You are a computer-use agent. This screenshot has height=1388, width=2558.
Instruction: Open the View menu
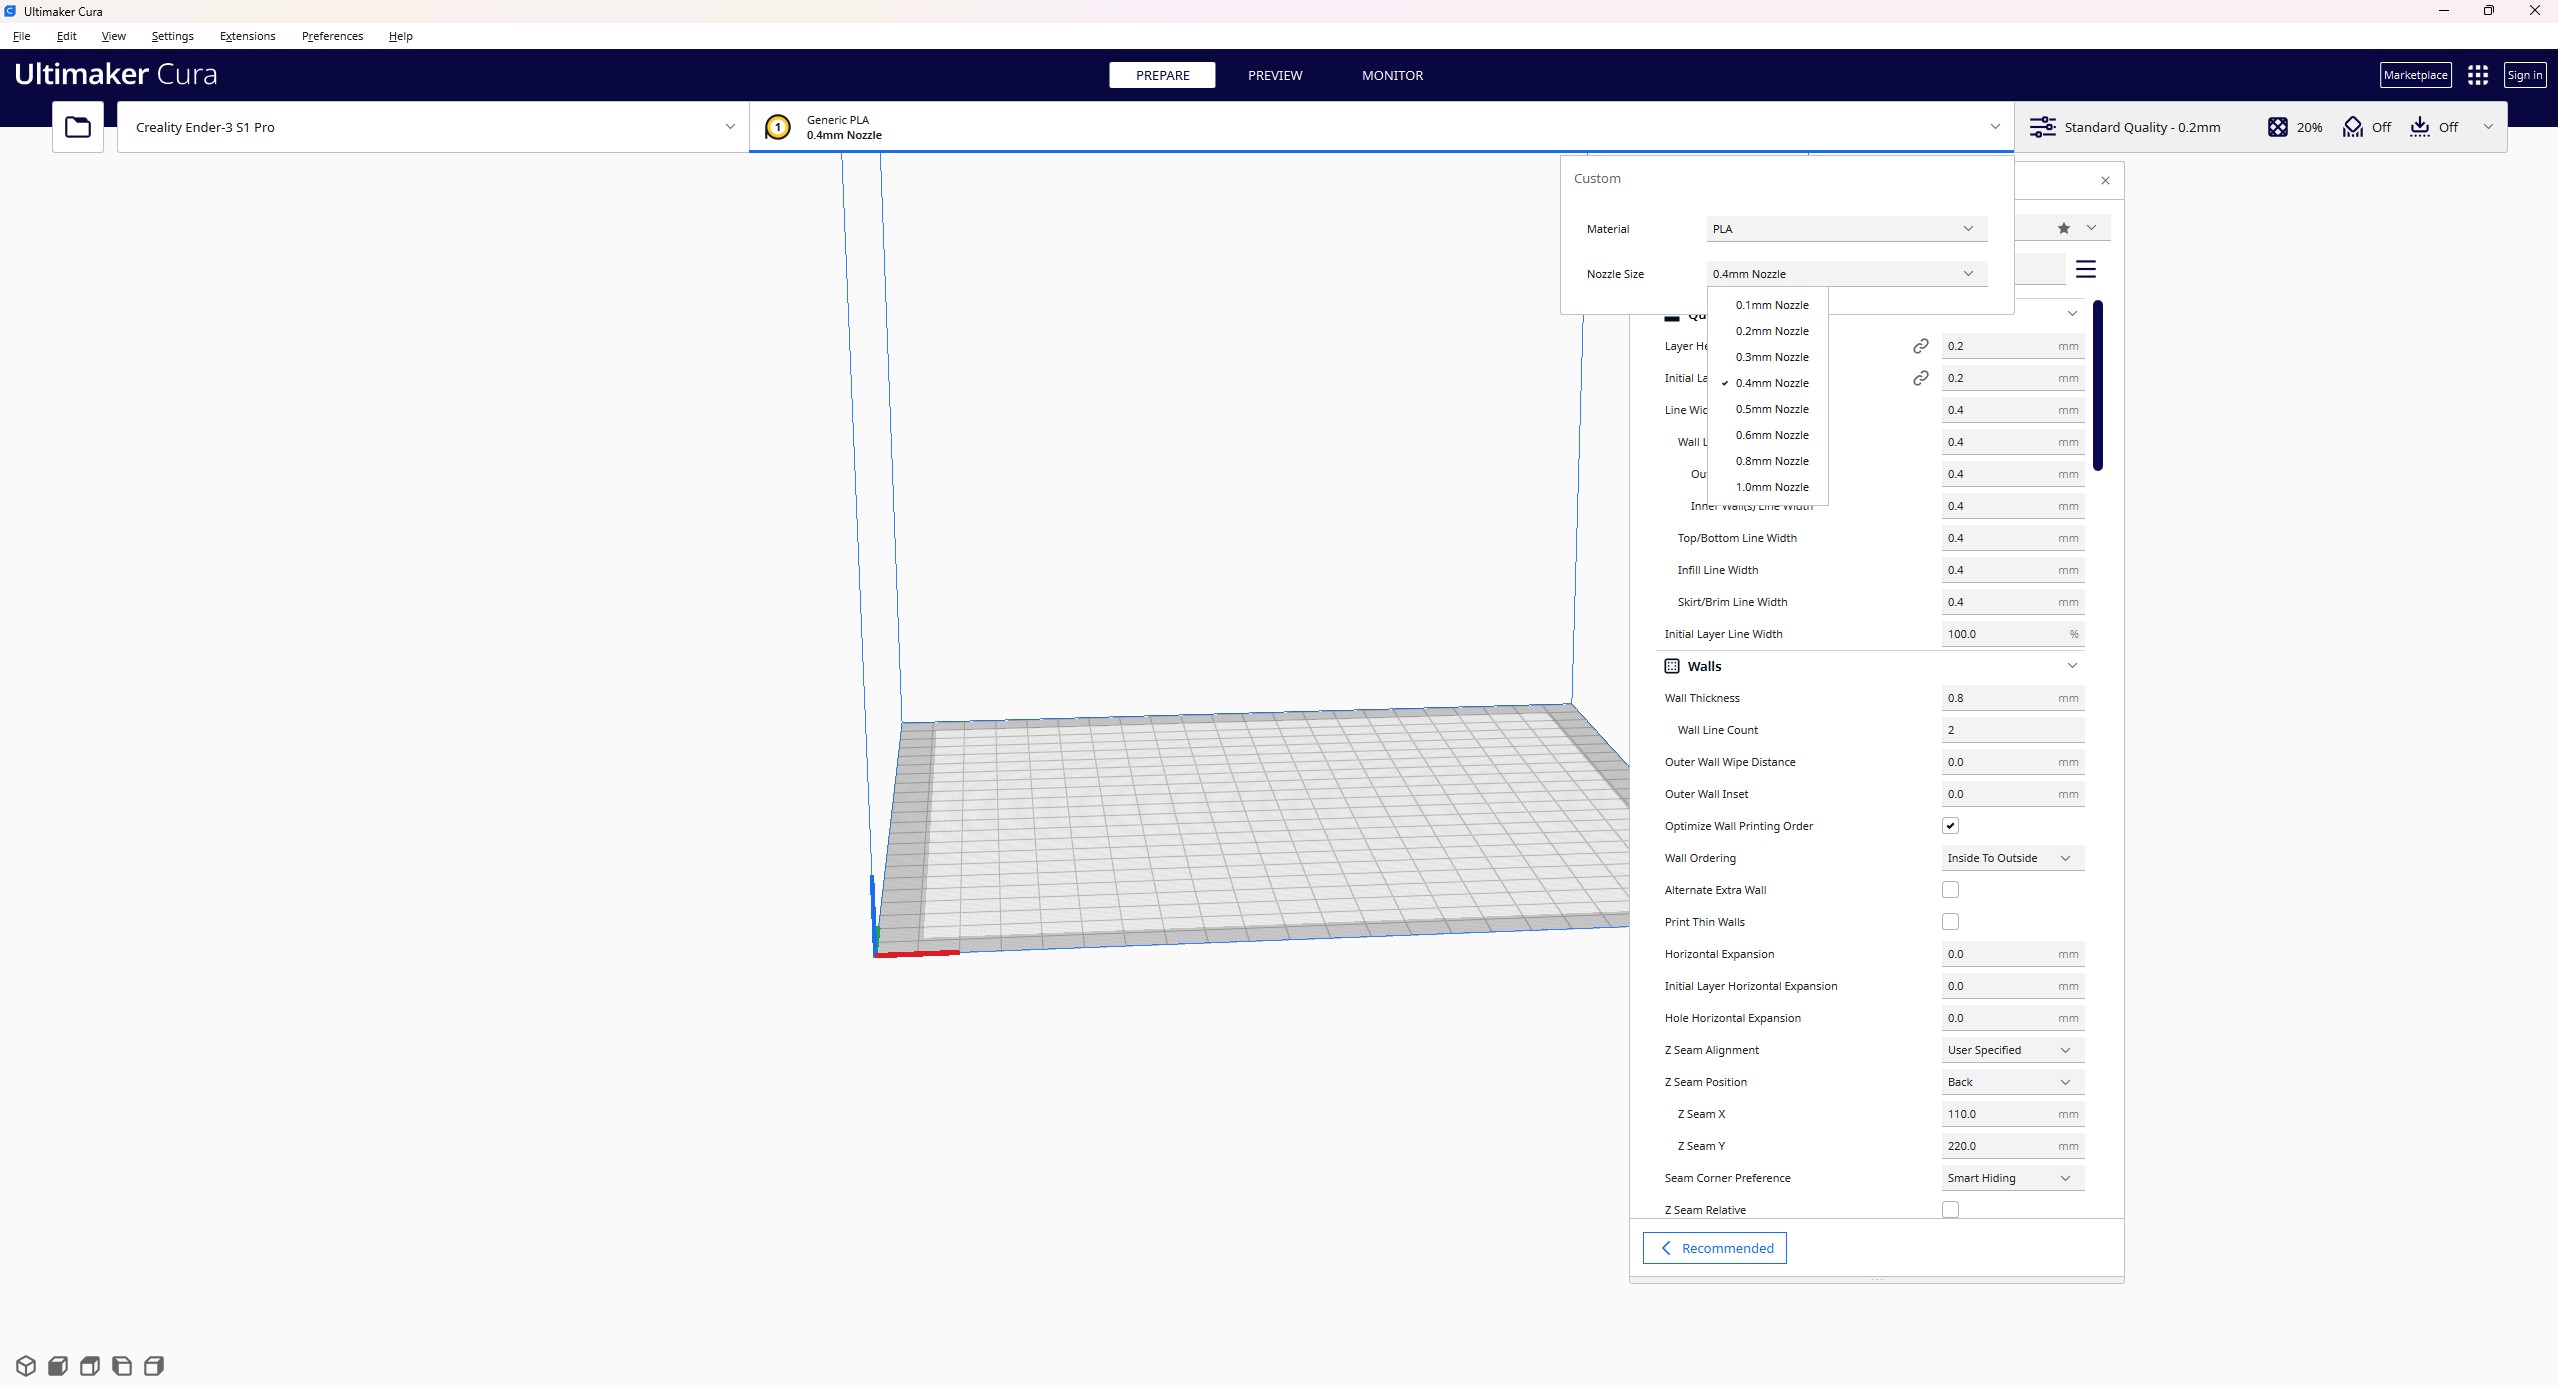[113, 36]
